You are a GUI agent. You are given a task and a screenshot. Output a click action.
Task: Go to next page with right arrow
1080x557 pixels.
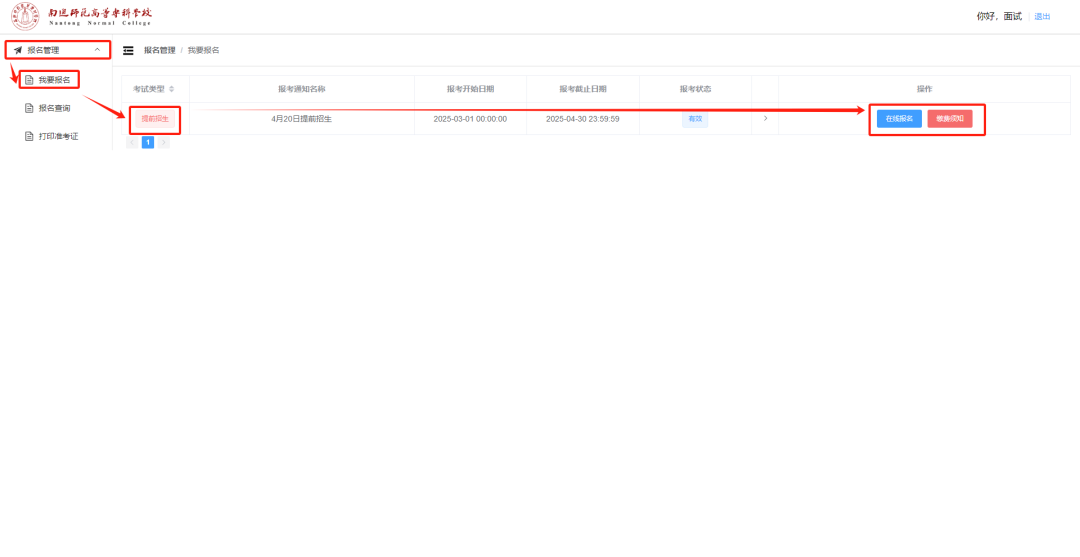[x=164, y=143]
